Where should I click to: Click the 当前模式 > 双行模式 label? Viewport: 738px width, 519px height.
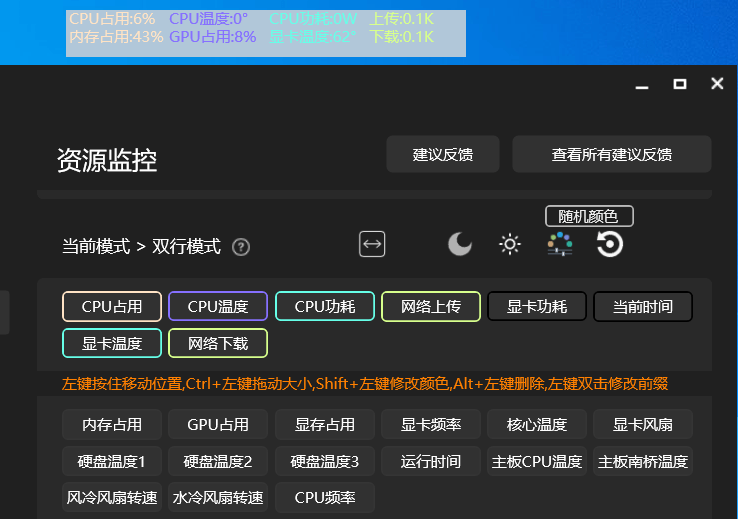tap(141, 246)
